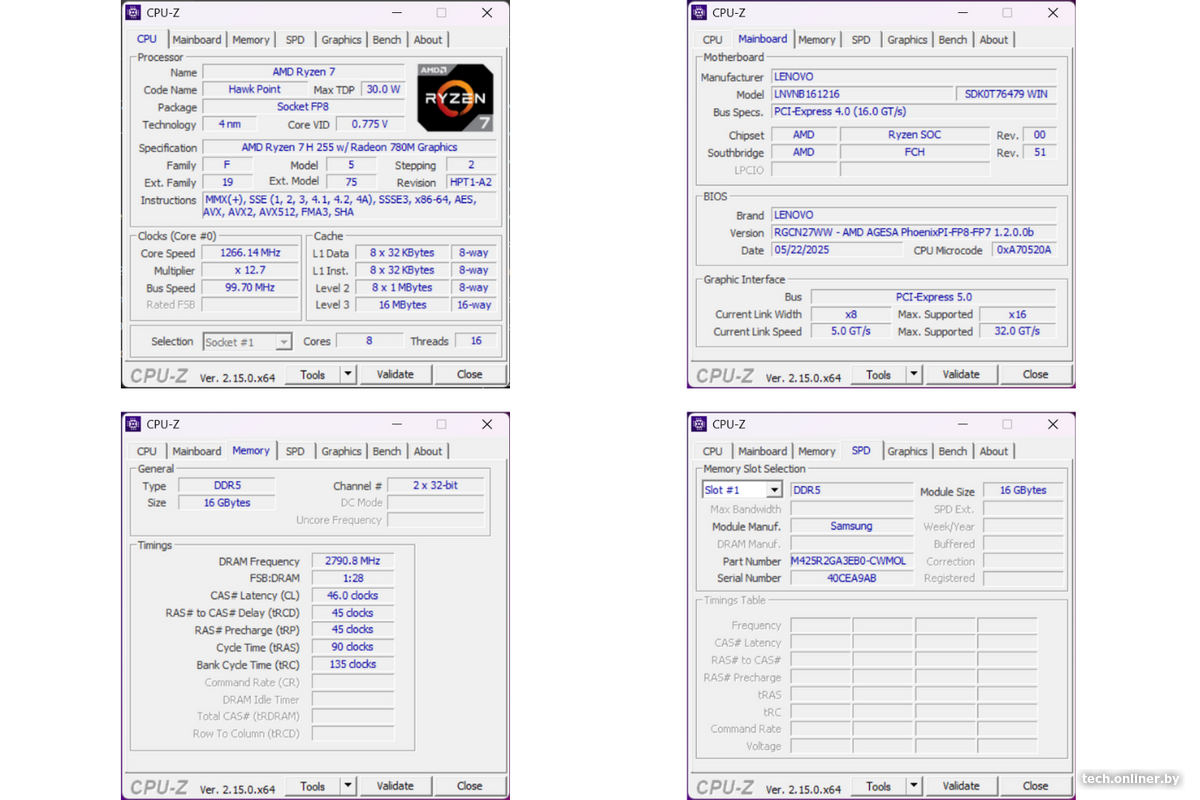Click the CPU-Z title bar icon in the CPU tab window
Screen dimensions: 1200x800
coord(133,13)
